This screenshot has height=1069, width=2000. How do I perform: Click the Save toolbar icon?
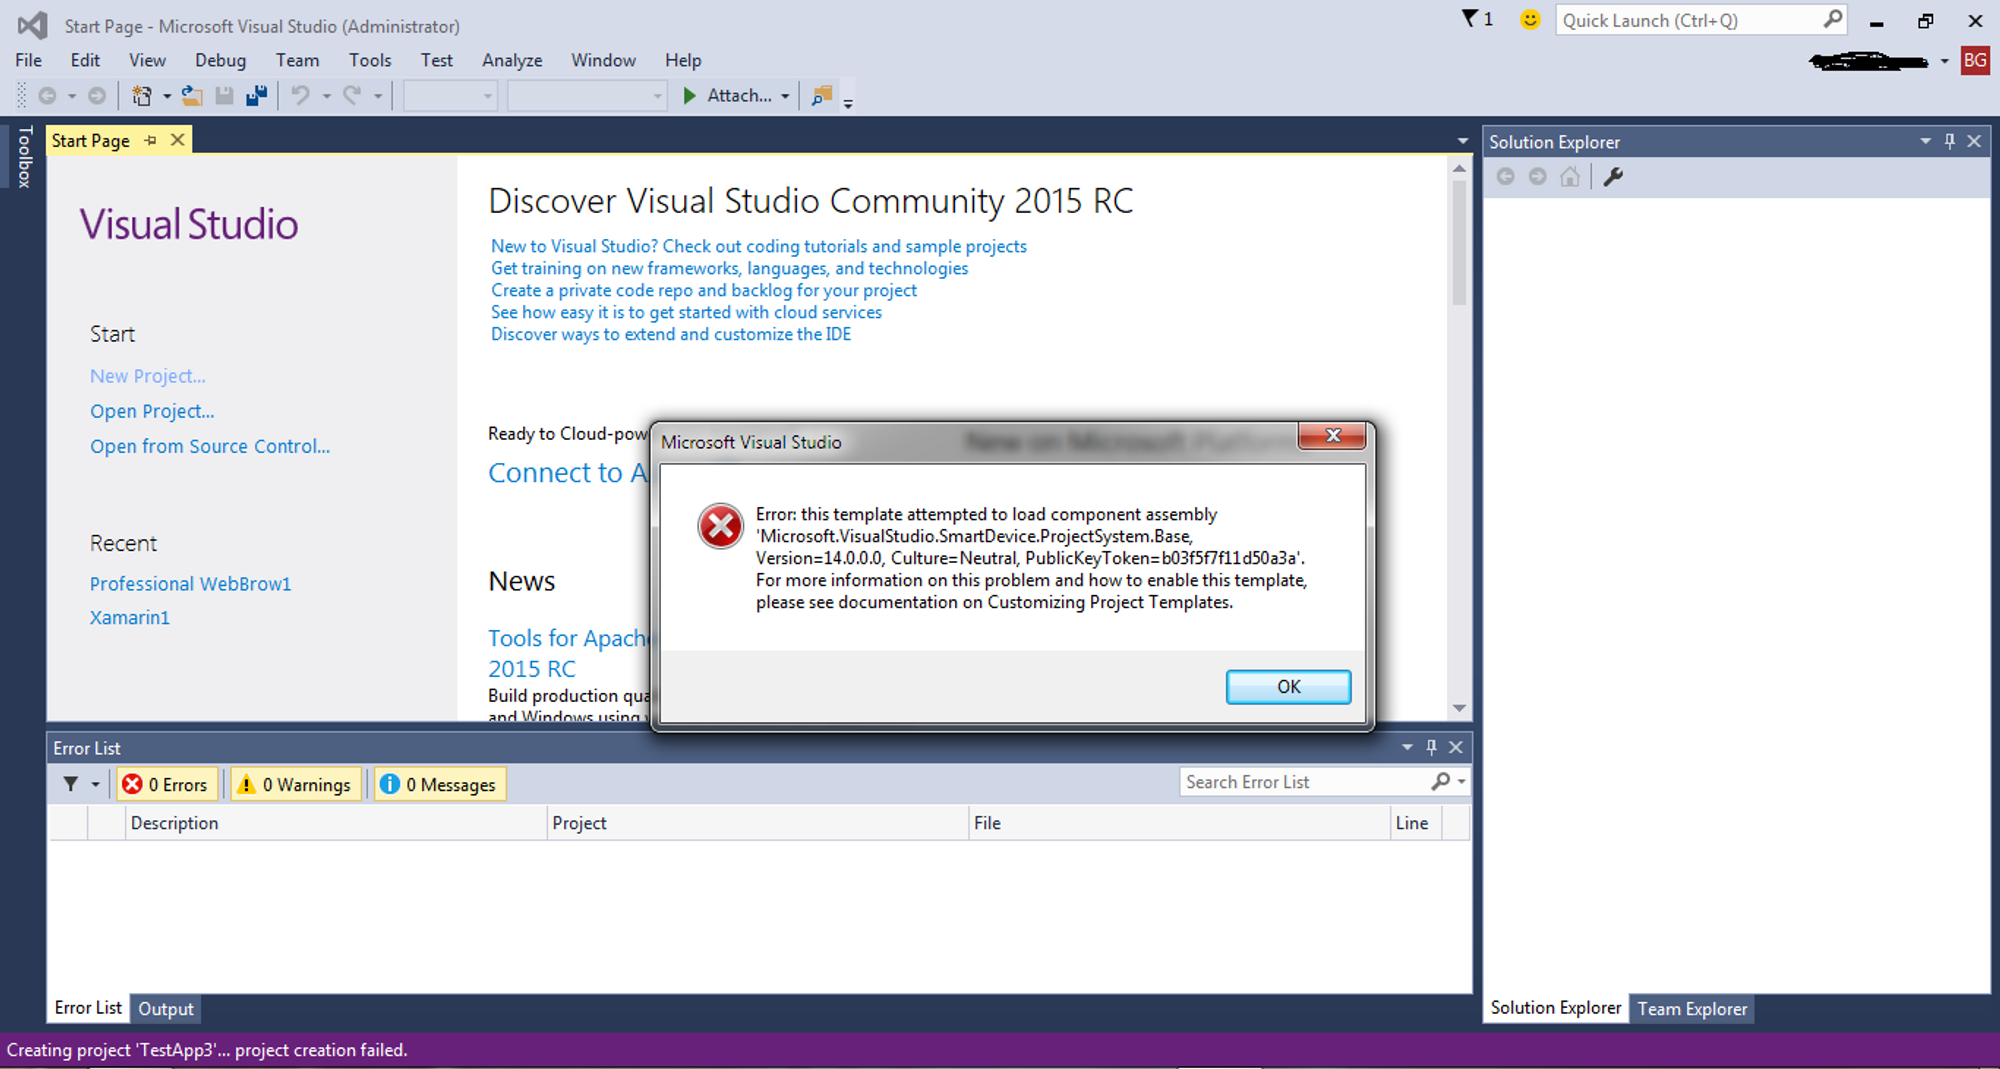pyautogui.click(x=224, y=96)
